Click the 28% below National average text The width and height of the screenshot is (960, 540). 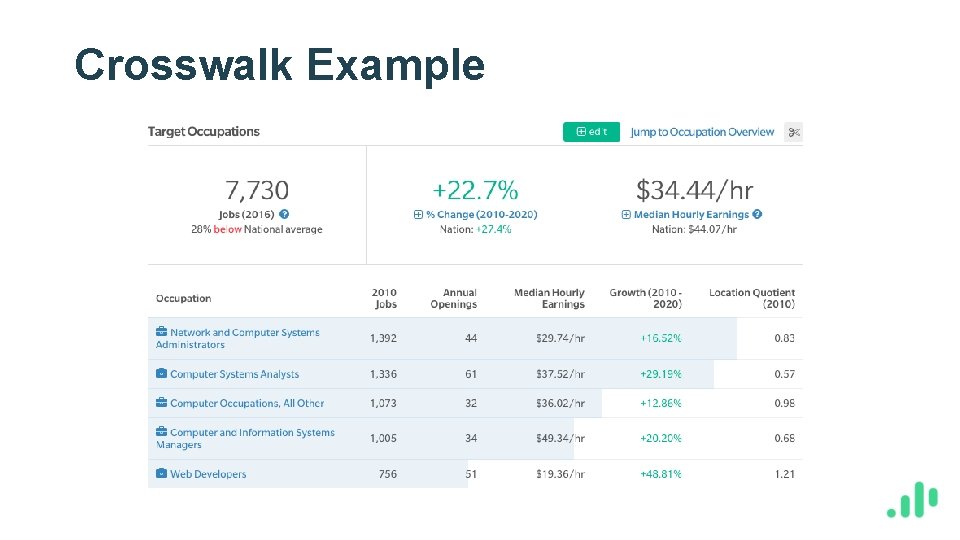coord(257,230)
